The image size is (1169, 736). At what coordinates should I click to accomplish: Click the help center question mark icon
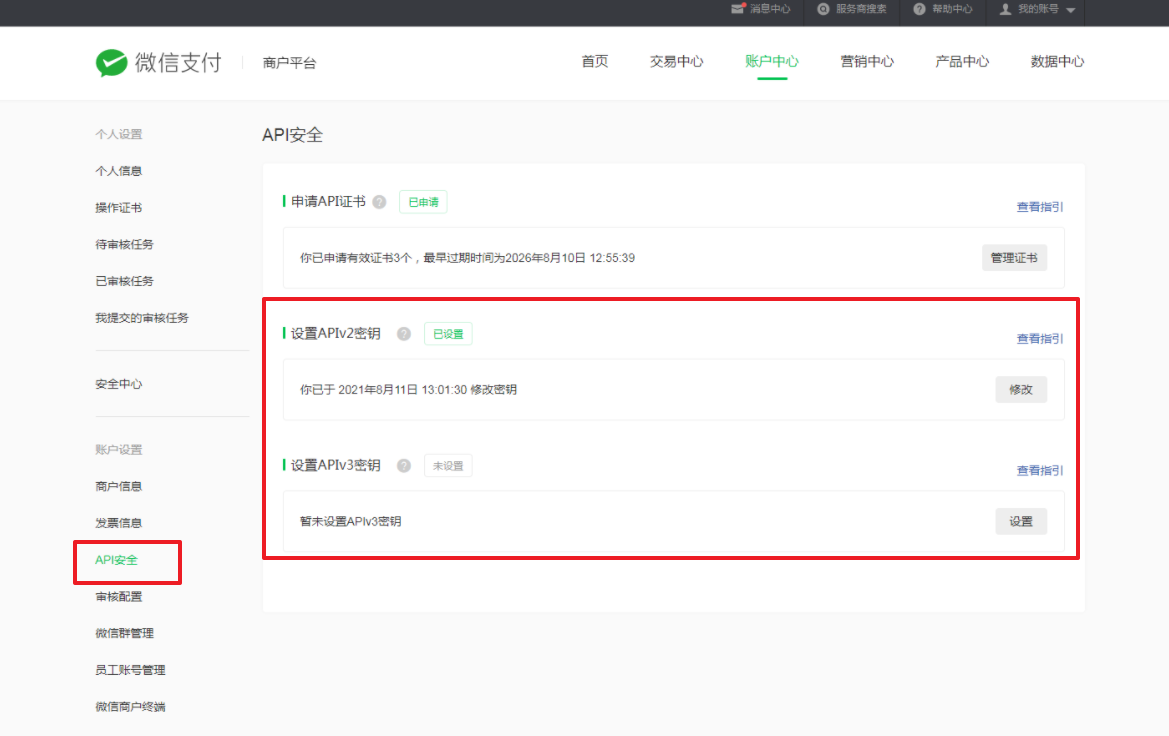click(919, 9)
